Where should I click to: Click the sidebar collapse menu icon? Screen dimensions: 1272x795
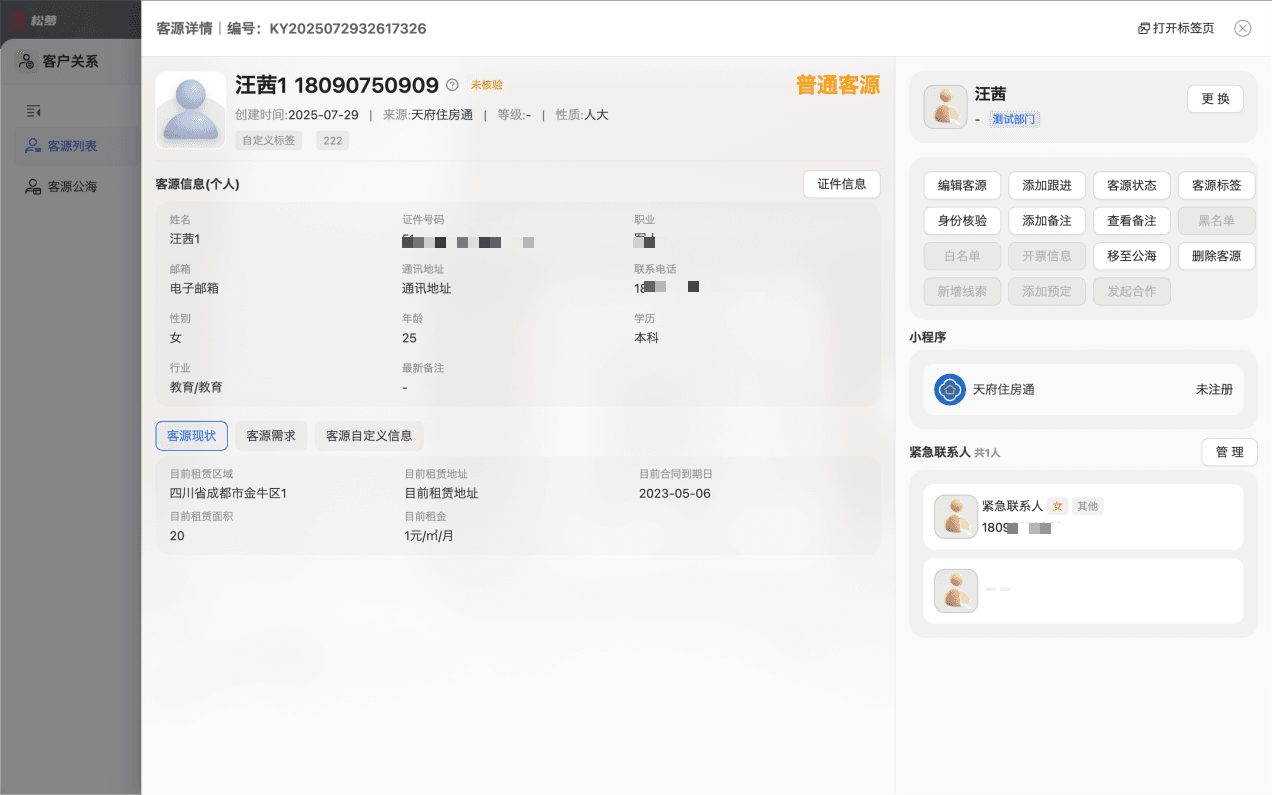pyautogui.click(x=33, y=110)
